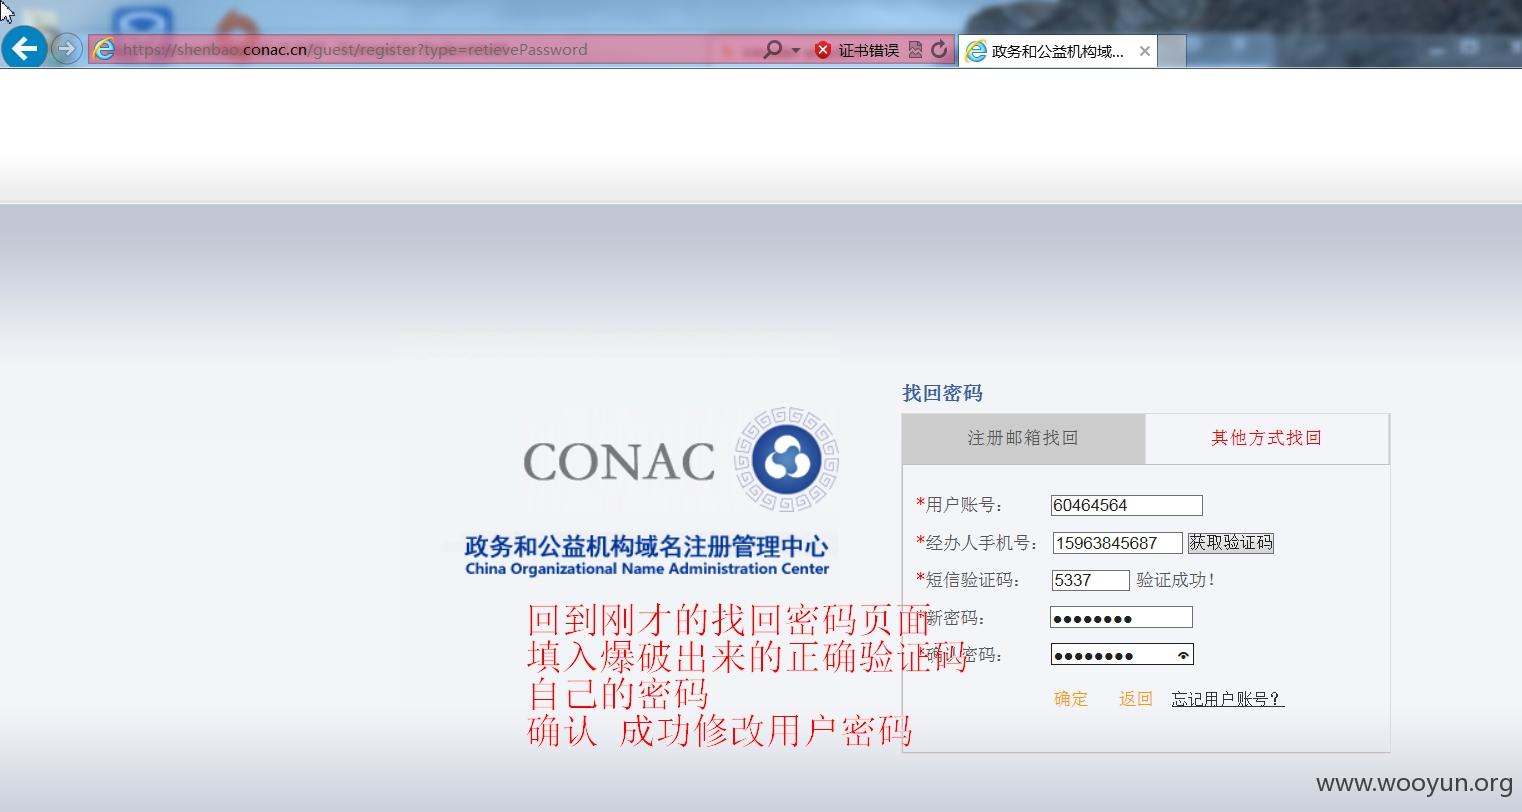Toggle the password reveal eye icon
This screenshot has height=812, width=1522.
pos(1183,656)
